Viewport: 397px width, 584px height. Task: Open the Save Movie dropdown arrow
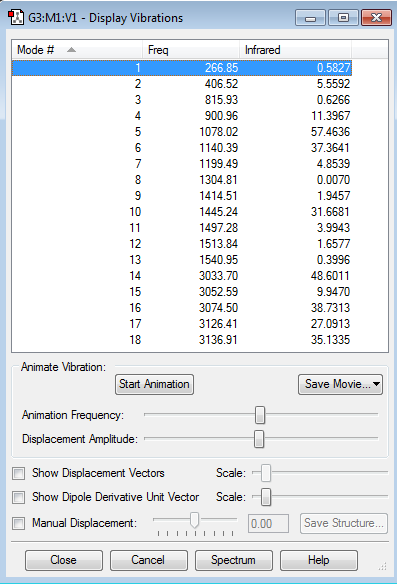coord(376,384)
